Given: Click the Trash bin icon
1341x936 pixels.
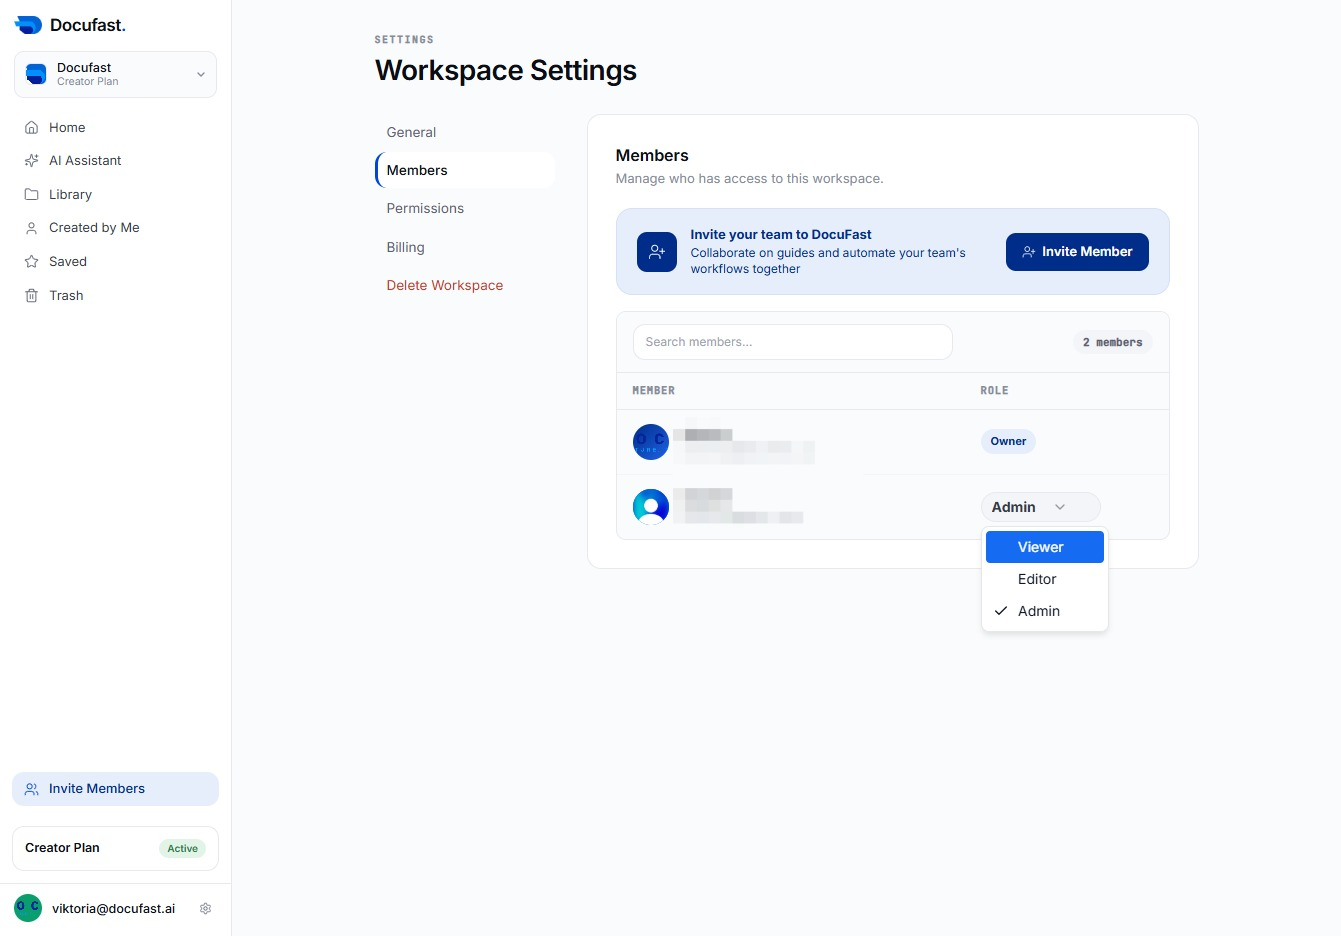Looking at the screenshot, I should pos(31,296).
